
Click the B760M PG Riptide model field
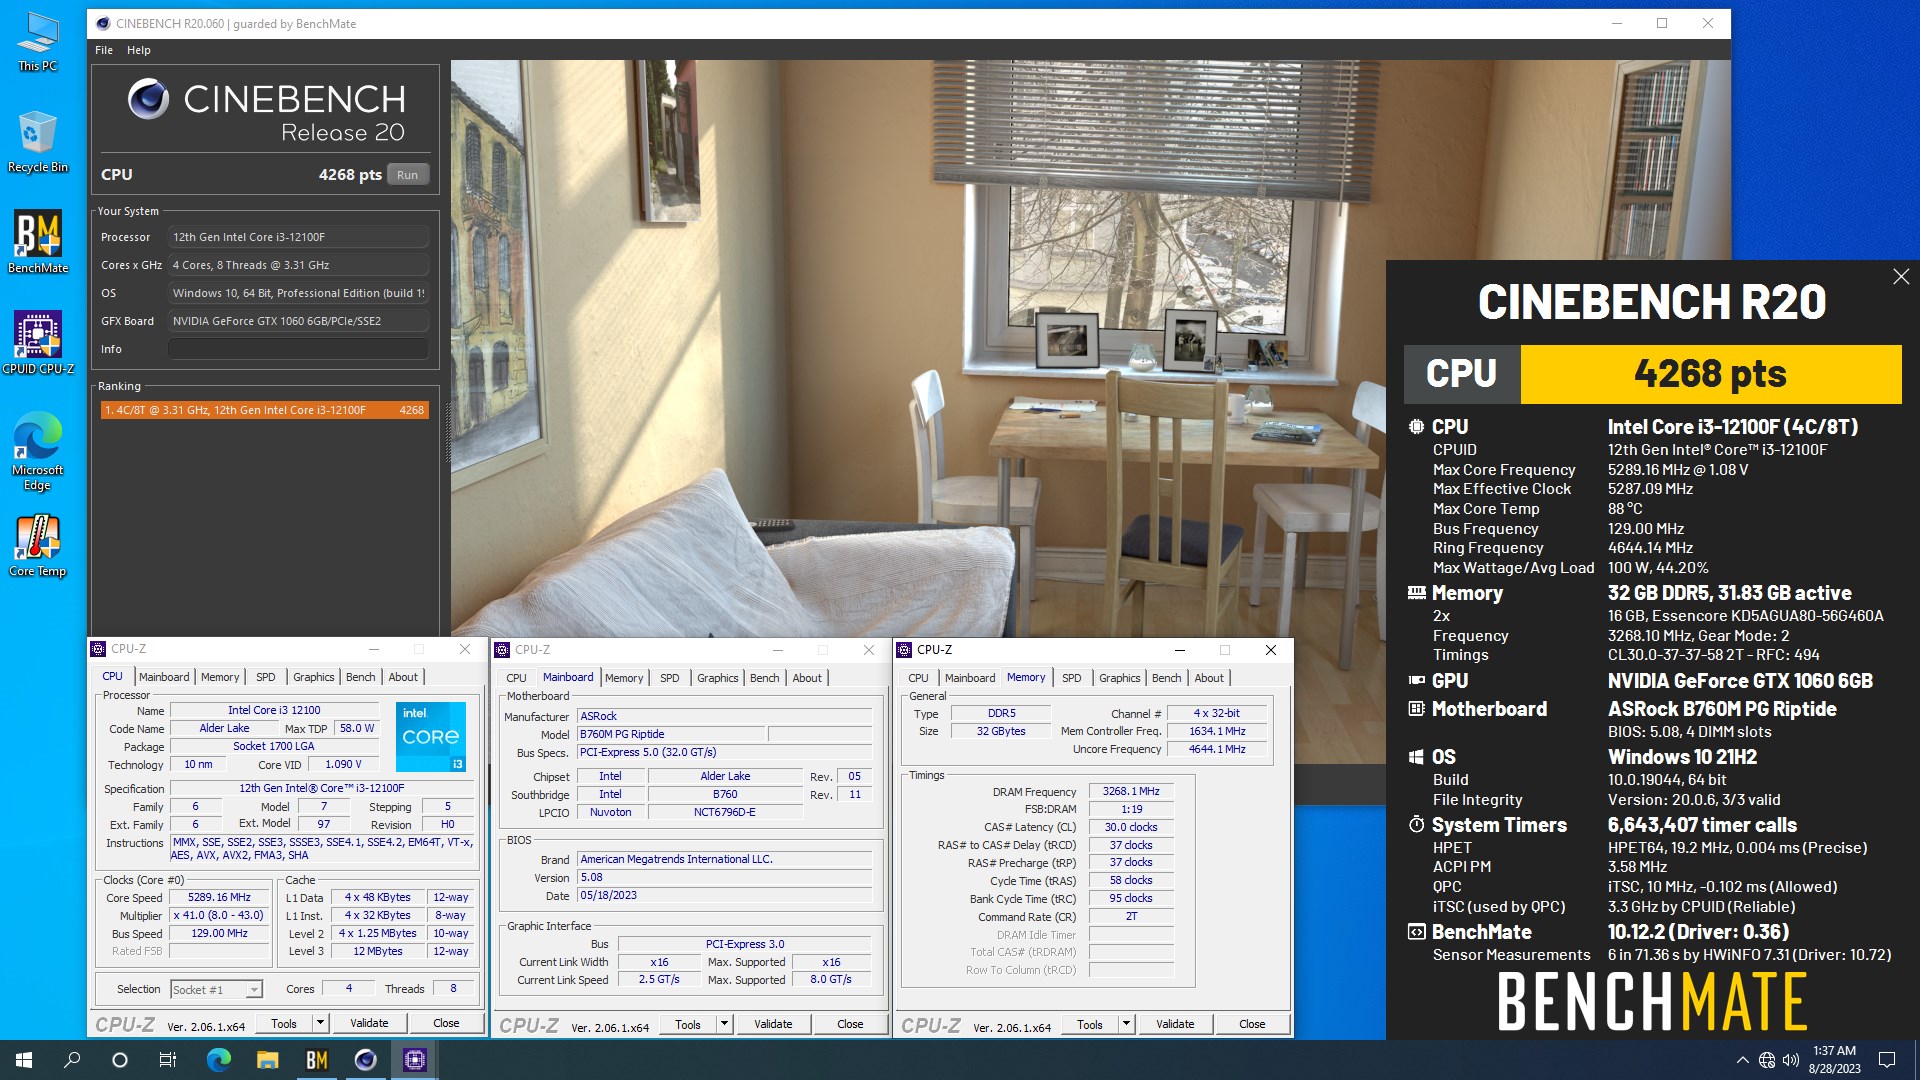pyautogui.click(x=672, y=734)
